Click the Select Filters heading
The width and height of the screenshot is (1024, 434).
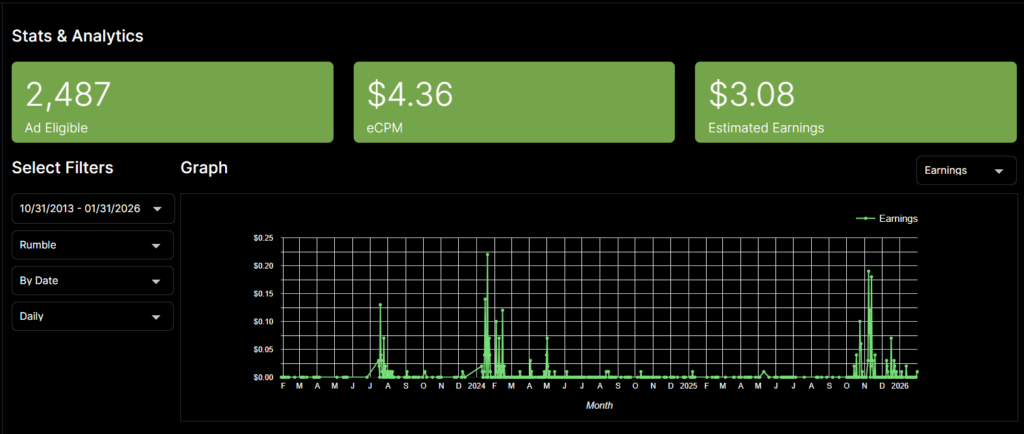[x=62, y=168]
